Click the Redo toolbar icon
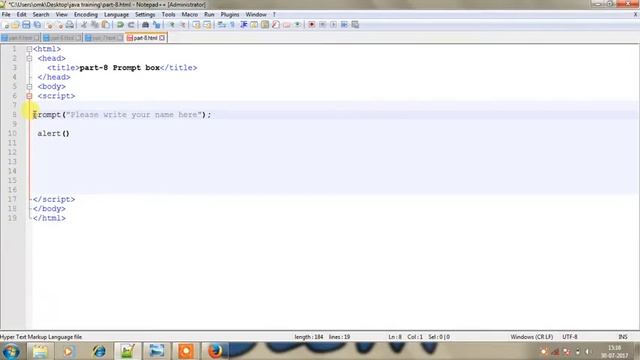The height and width of the screenshot is (360, 640). pos(131,25)
